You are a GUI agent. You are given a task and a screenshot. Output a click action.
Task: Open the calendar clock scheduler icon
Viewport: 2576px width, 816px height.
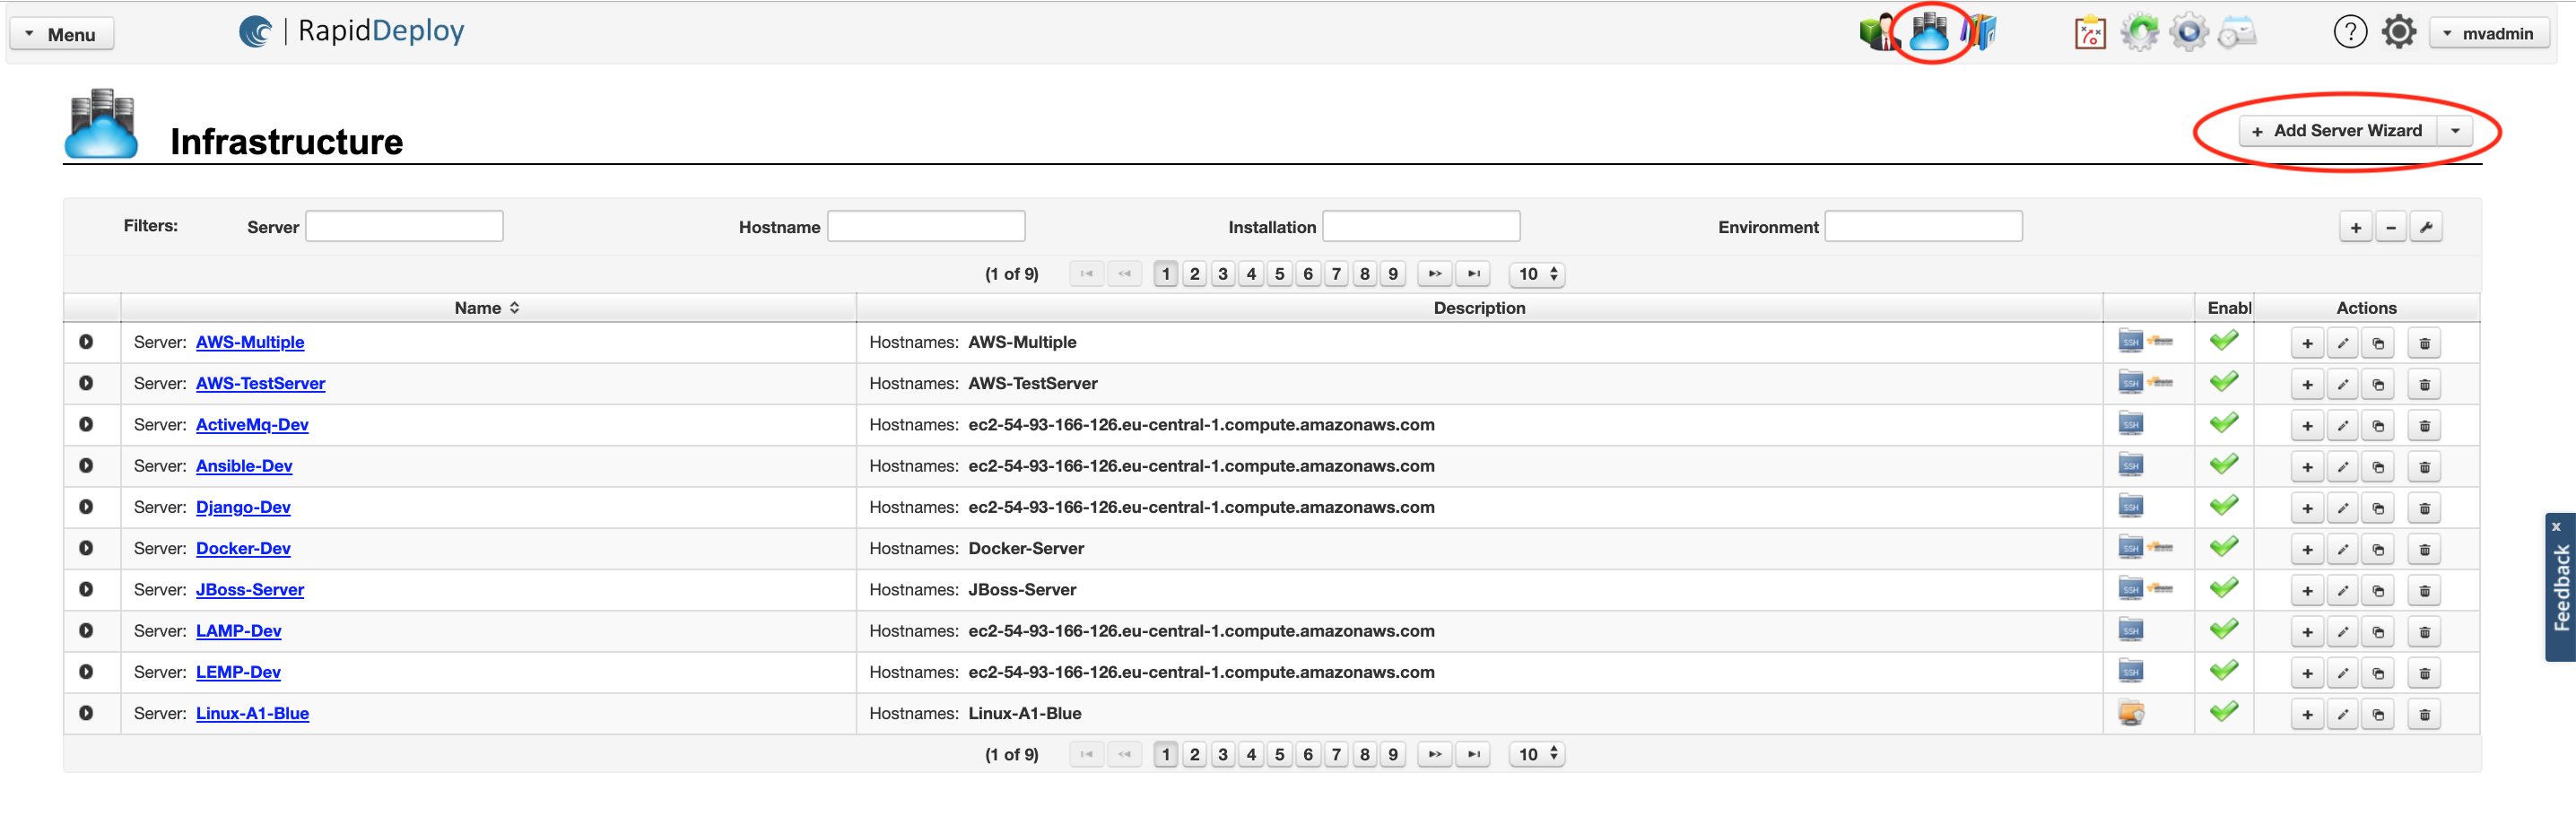pos(2237,33)
